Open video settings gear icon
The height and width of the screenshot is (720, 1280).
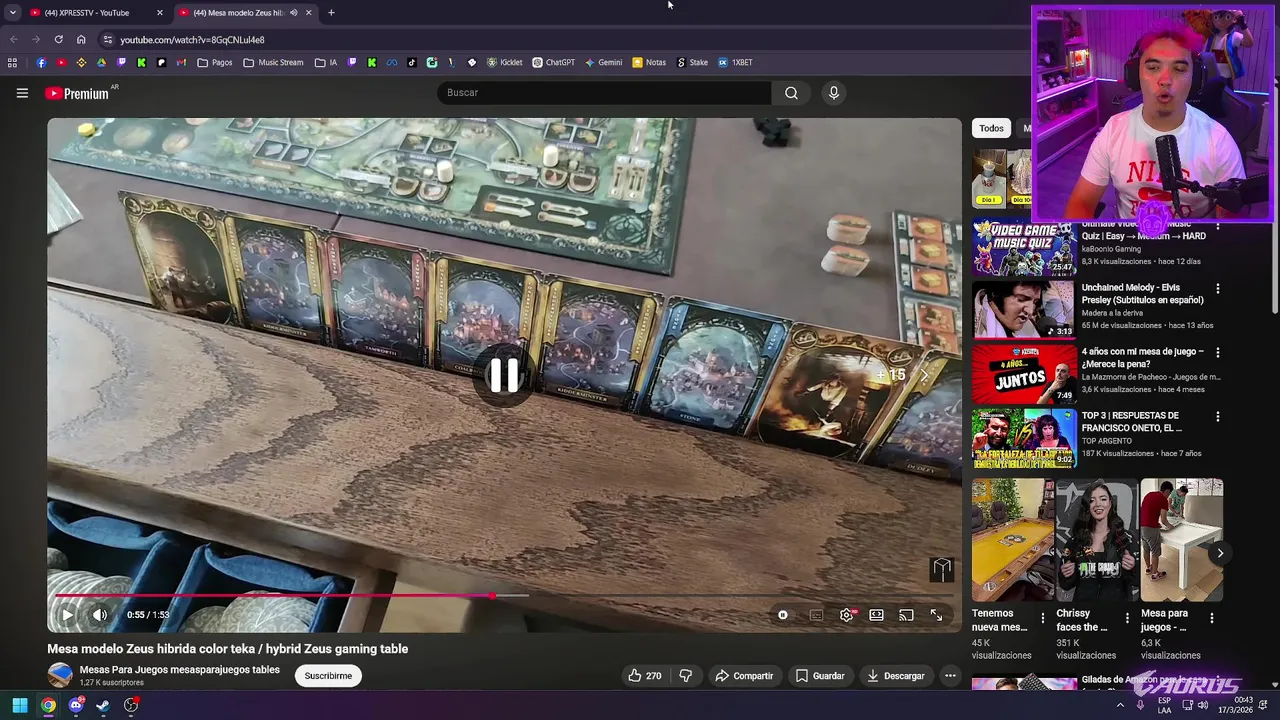pos(846,615)
